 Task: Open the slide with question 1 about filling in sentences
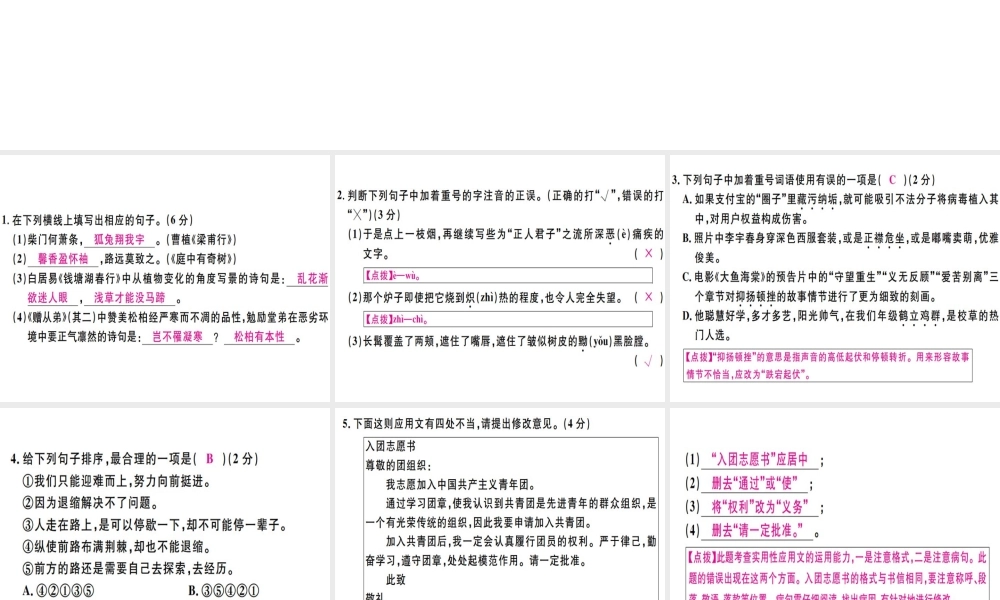(165, 278)
